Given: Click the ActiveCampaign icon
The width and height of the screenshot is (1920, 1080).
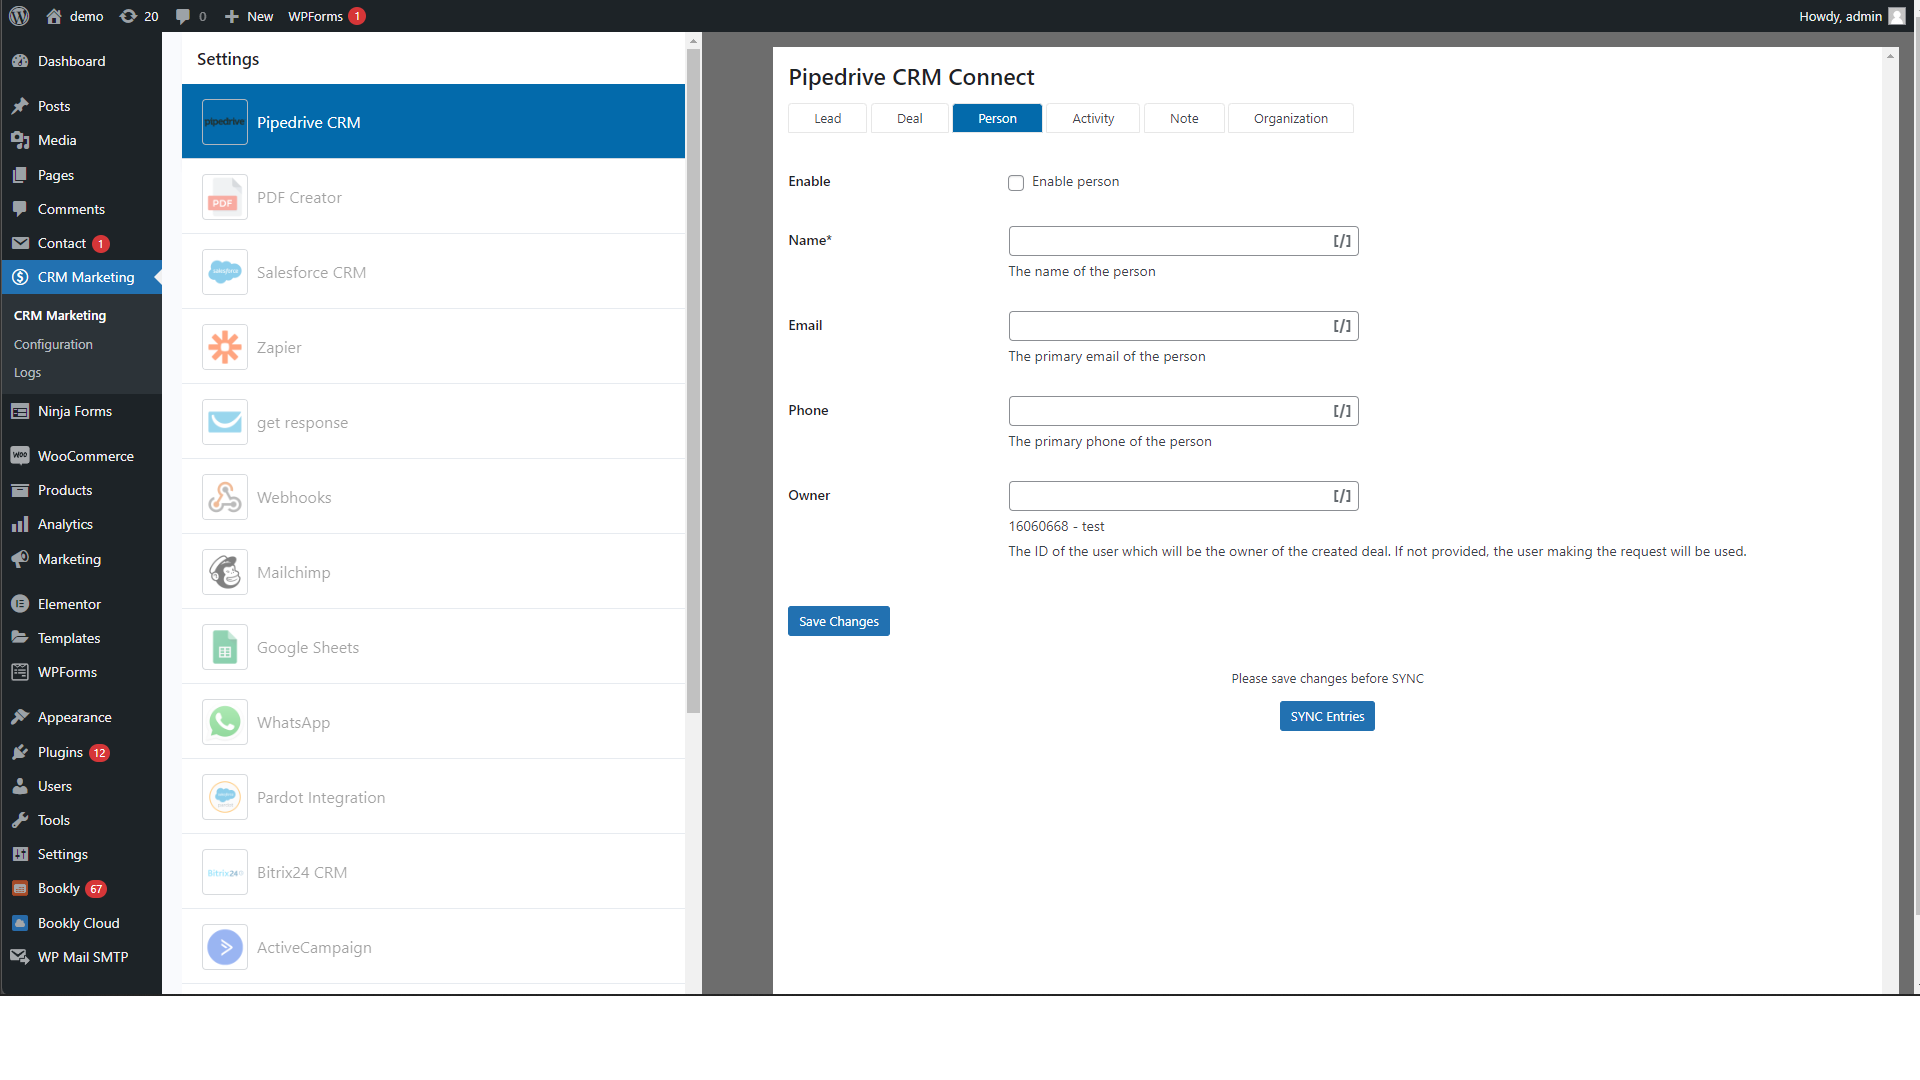Looking at the screenshot, I should coord(225,947).
